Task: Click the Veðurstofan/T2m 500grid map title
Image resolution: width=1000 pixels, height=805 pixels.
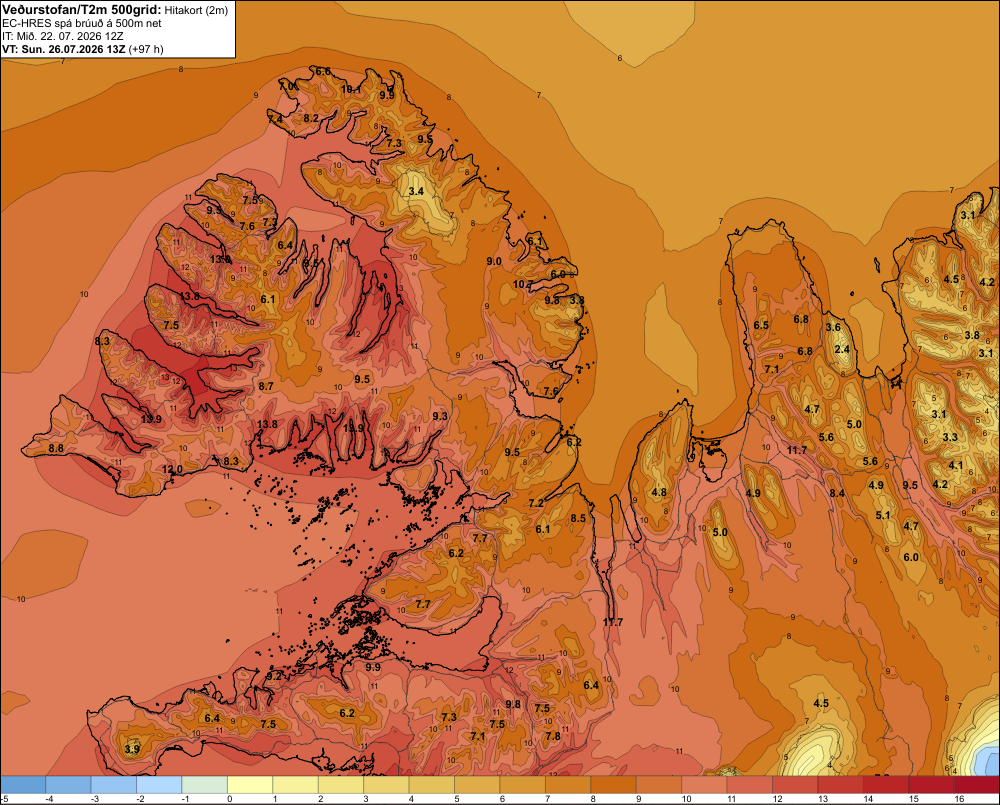Action: 82,9
